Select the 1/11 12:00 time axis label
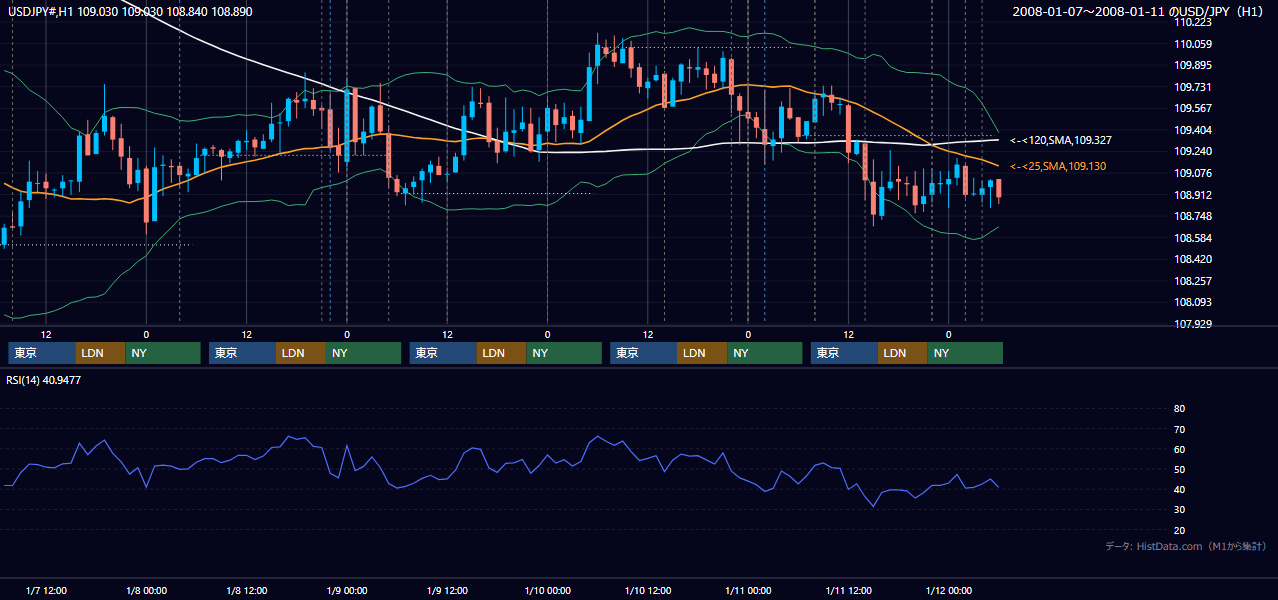 click(848, 591)
